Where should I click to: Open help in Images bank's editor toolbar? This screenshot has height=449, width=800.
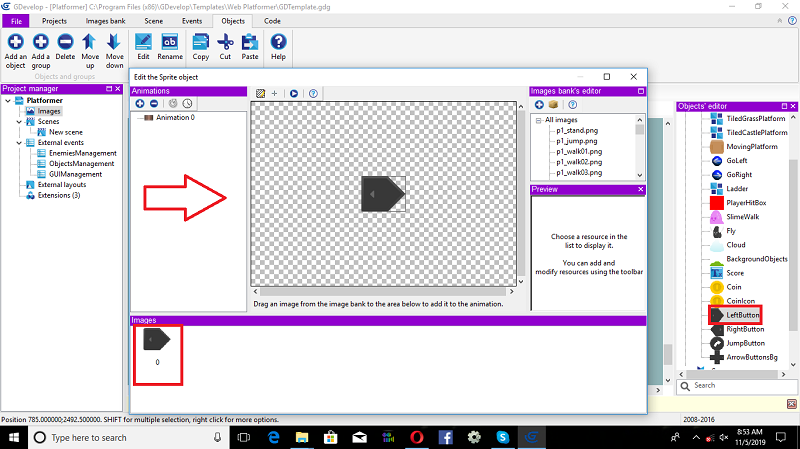[572, 105]
